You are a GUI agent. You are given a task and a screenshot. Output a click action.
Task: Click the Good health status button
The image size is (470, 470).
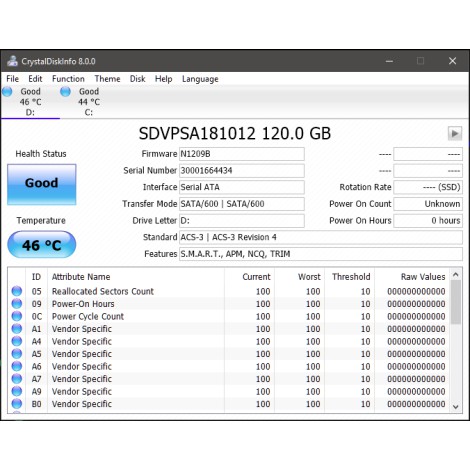(42, 184)
